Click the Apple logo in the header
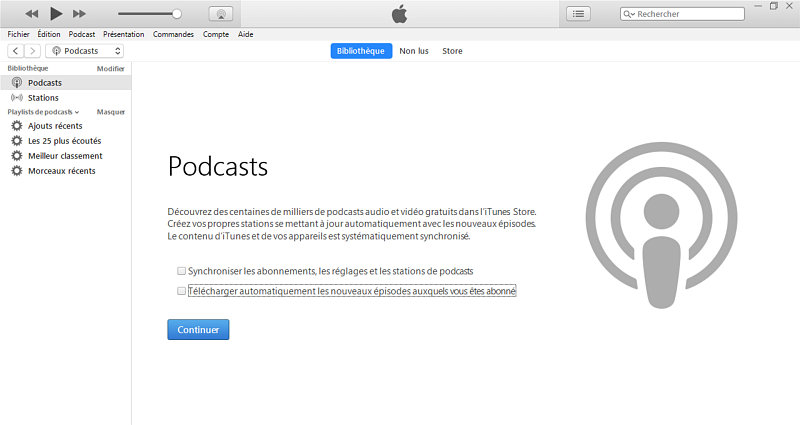The width and height of the screenshot is (800, 425). 399,14
